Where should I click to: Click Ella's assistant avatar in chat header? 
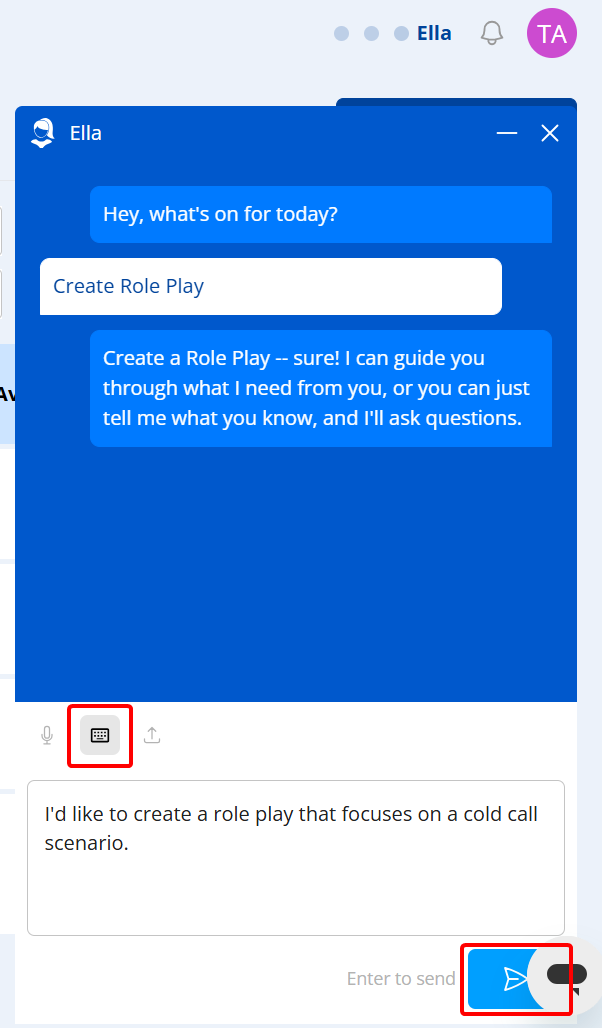click(42, 133)
